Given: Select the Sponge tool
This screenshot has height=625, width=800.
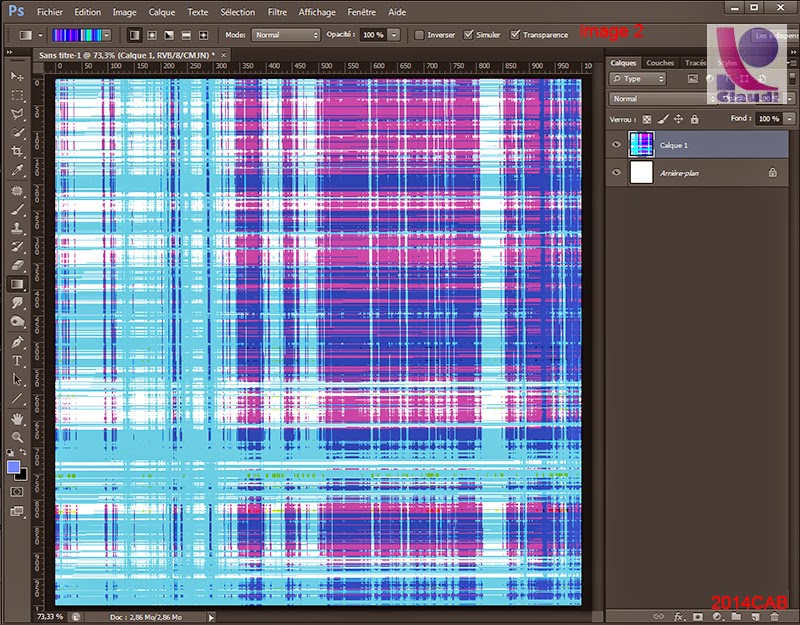Looking at the screenshot, I should pyautogui.click(x=17, y=322).
